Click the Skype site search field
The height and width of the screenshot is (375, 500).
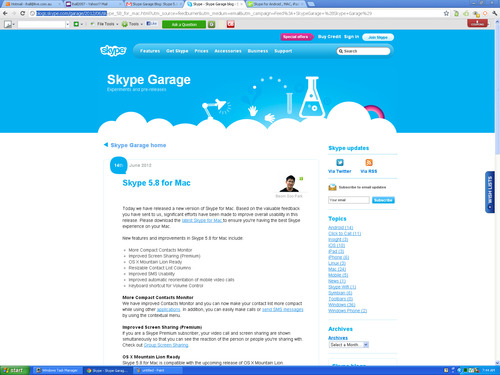[x=363, y=51]
